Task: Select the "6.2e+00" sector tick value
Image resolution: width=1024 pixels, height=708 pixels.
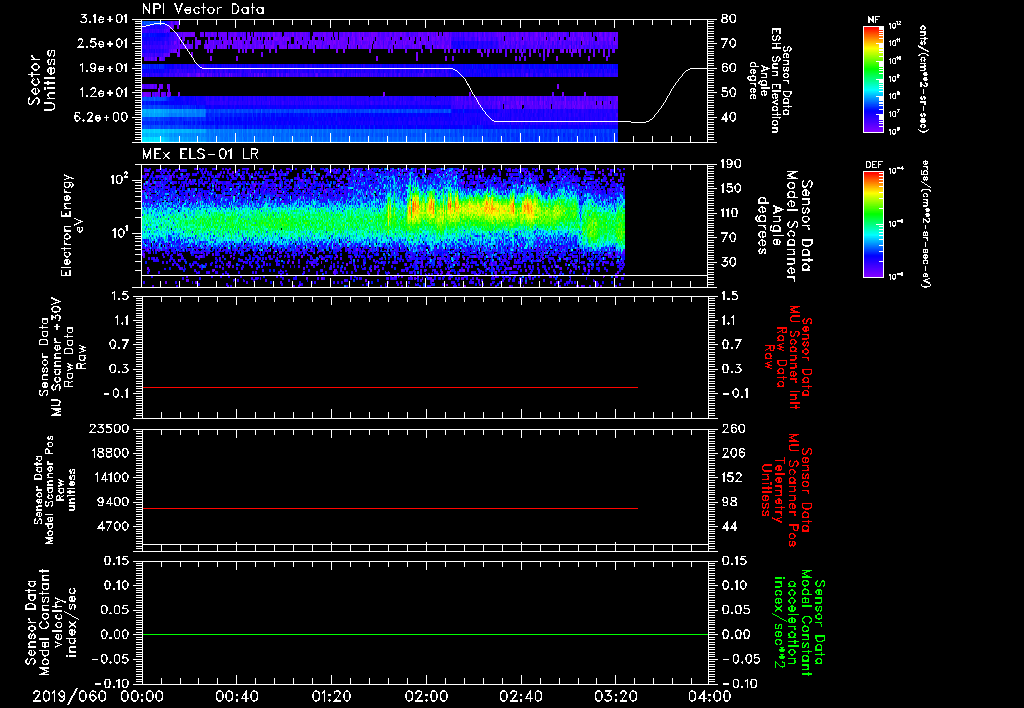Action: pos(103,118)
